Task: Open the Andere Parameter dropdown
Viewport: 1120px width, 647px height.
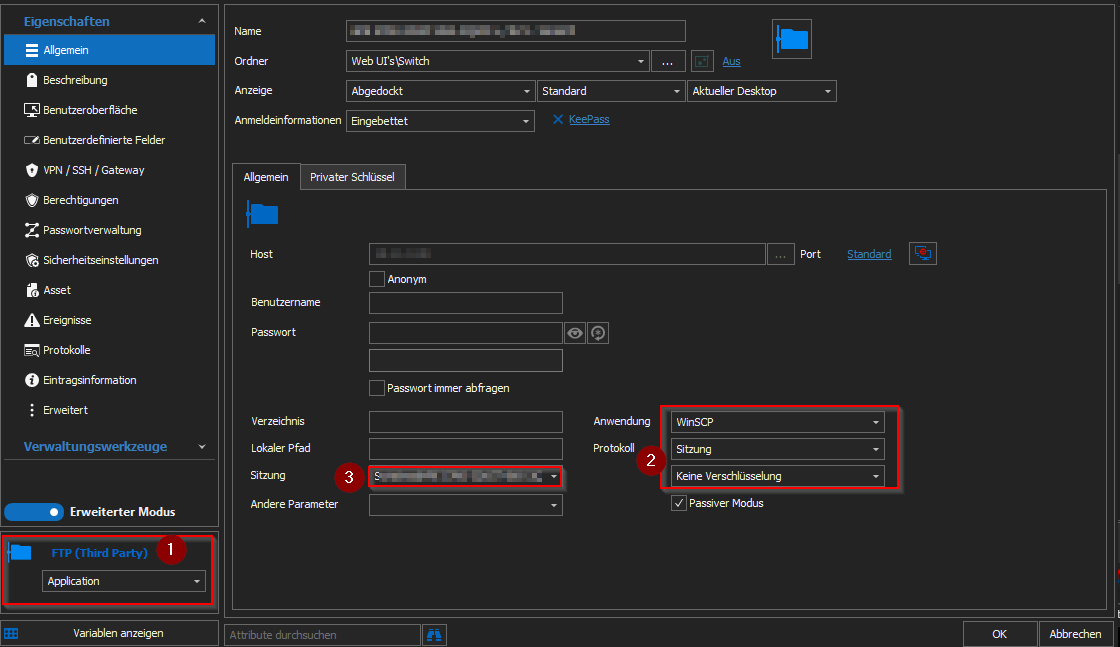Action: pyautogui.click(x=466, y=505)
